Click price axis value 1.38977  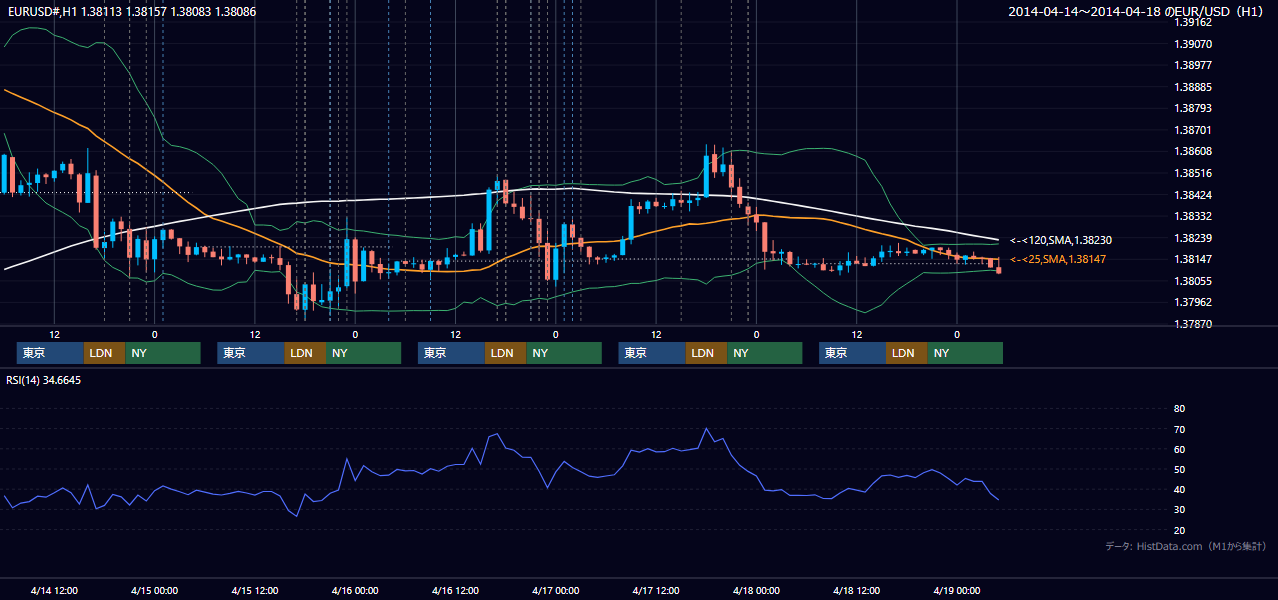pyautogui.click(x=1193, y=65)
